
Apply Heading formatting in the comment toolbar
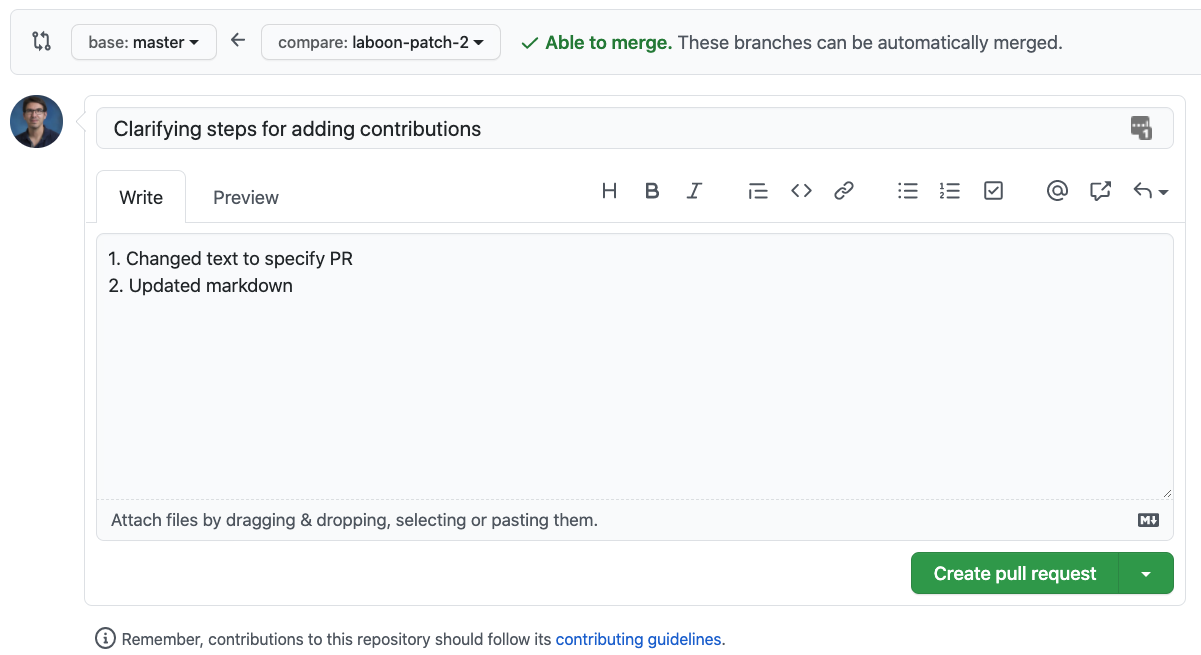609,190
